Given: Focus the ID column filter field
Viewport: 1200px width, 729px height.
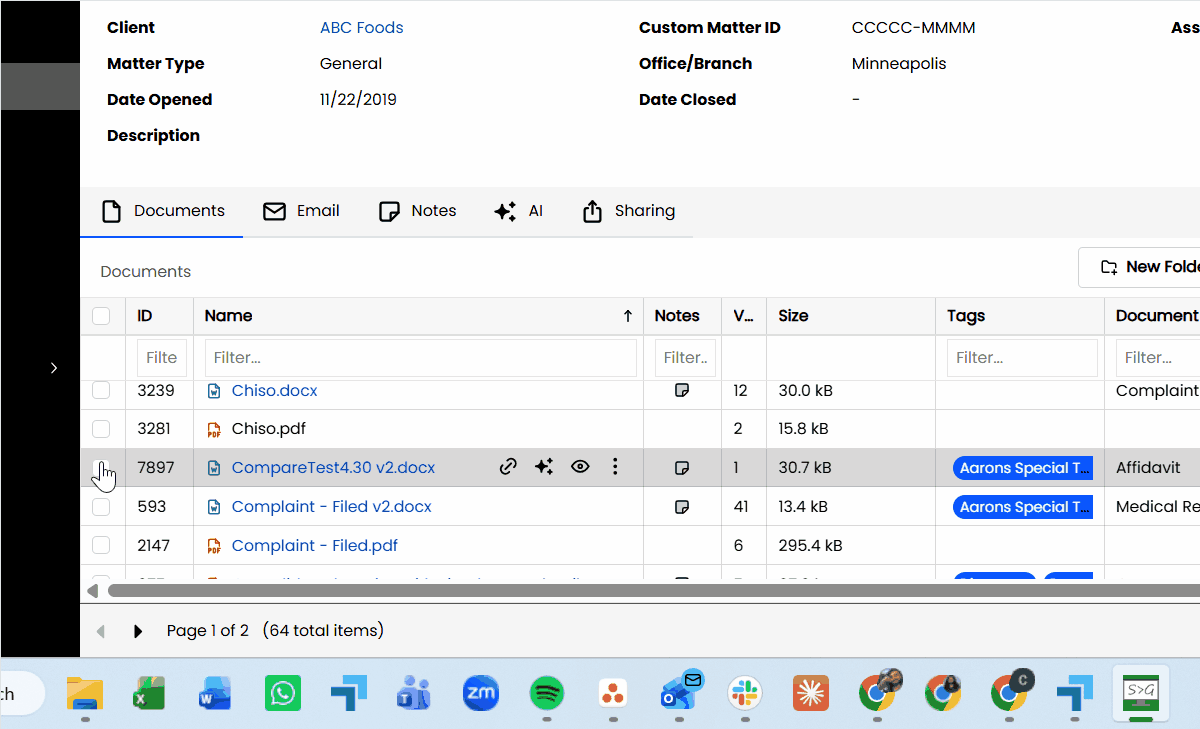Looking at the screenshot, I should pyautogui.click(x=161, y=358).
